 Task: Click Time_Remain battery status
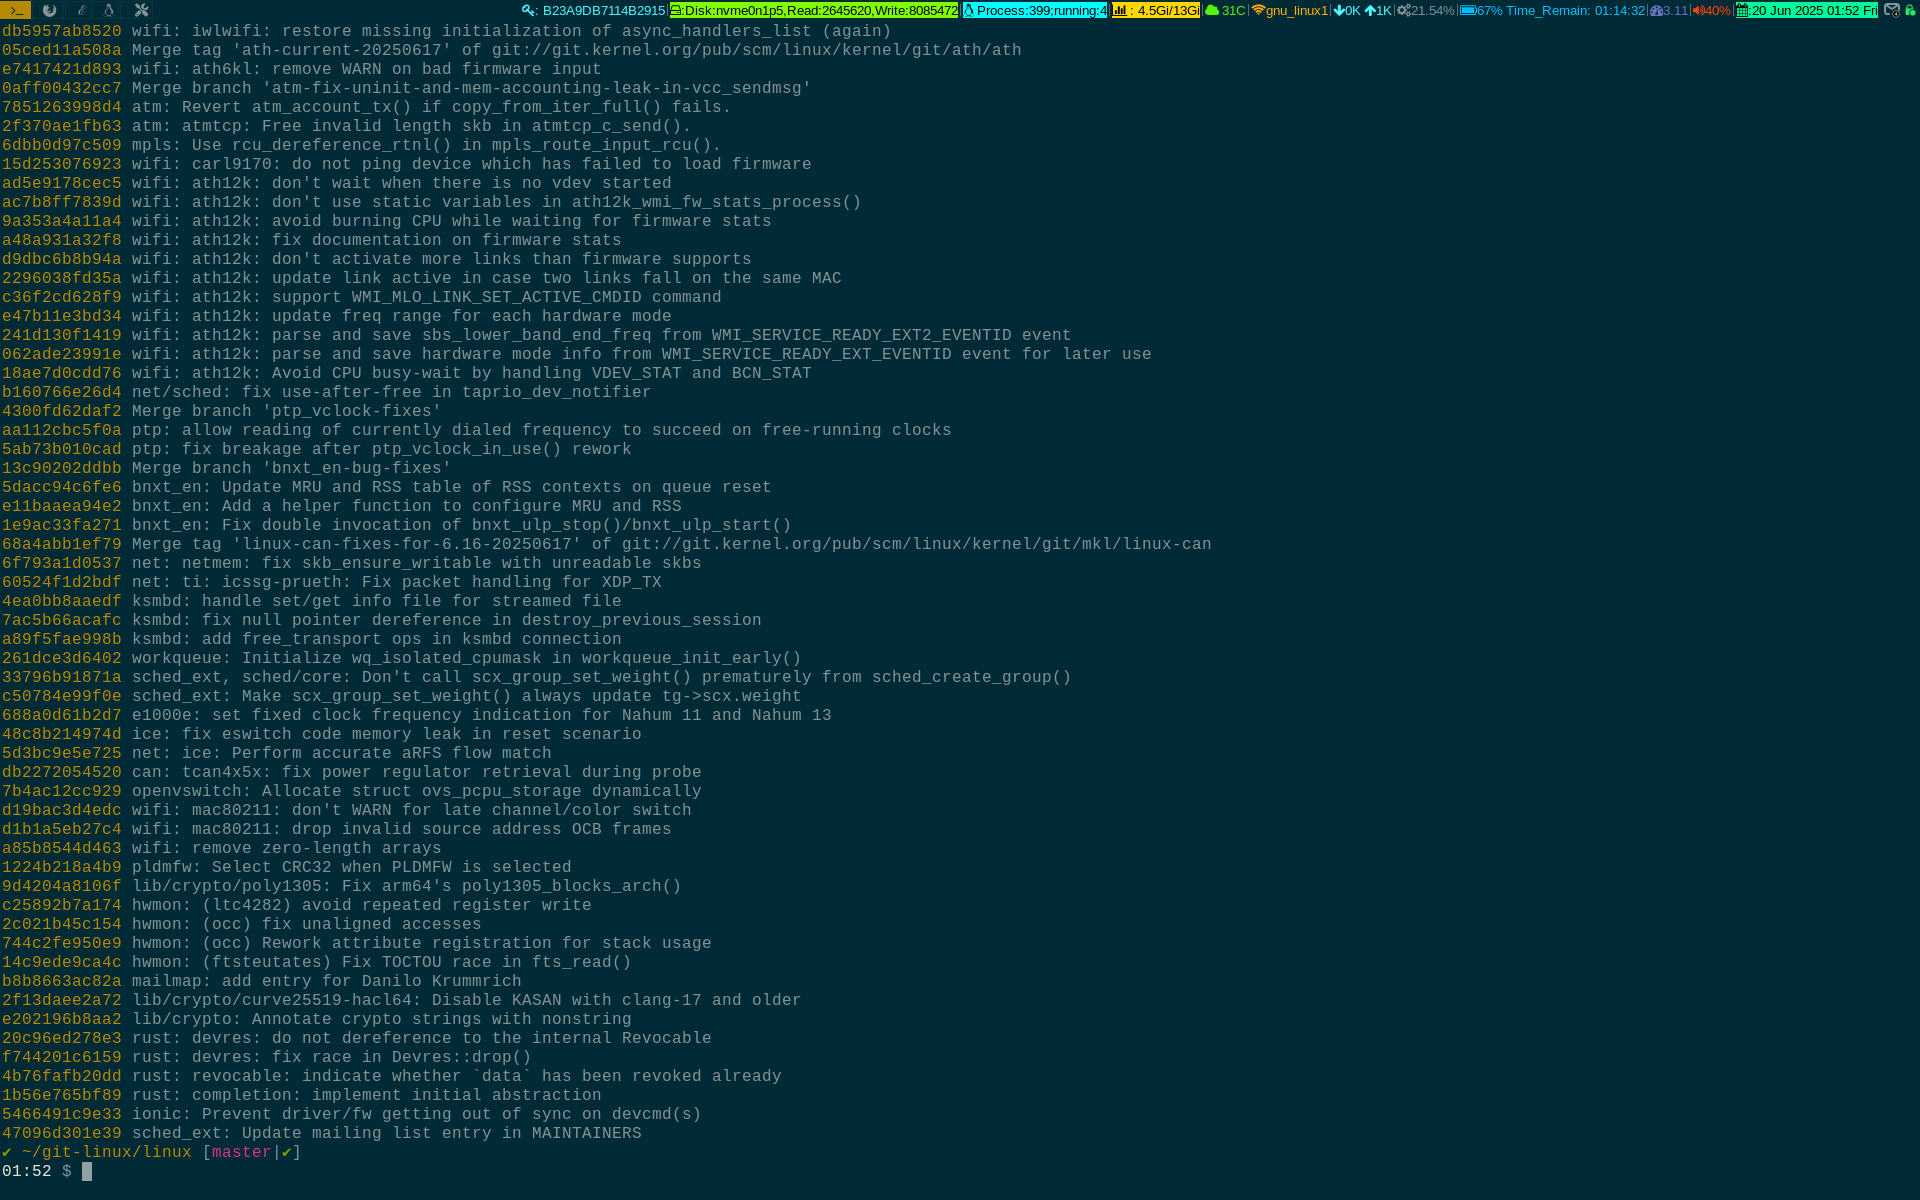pos(1575,10)
